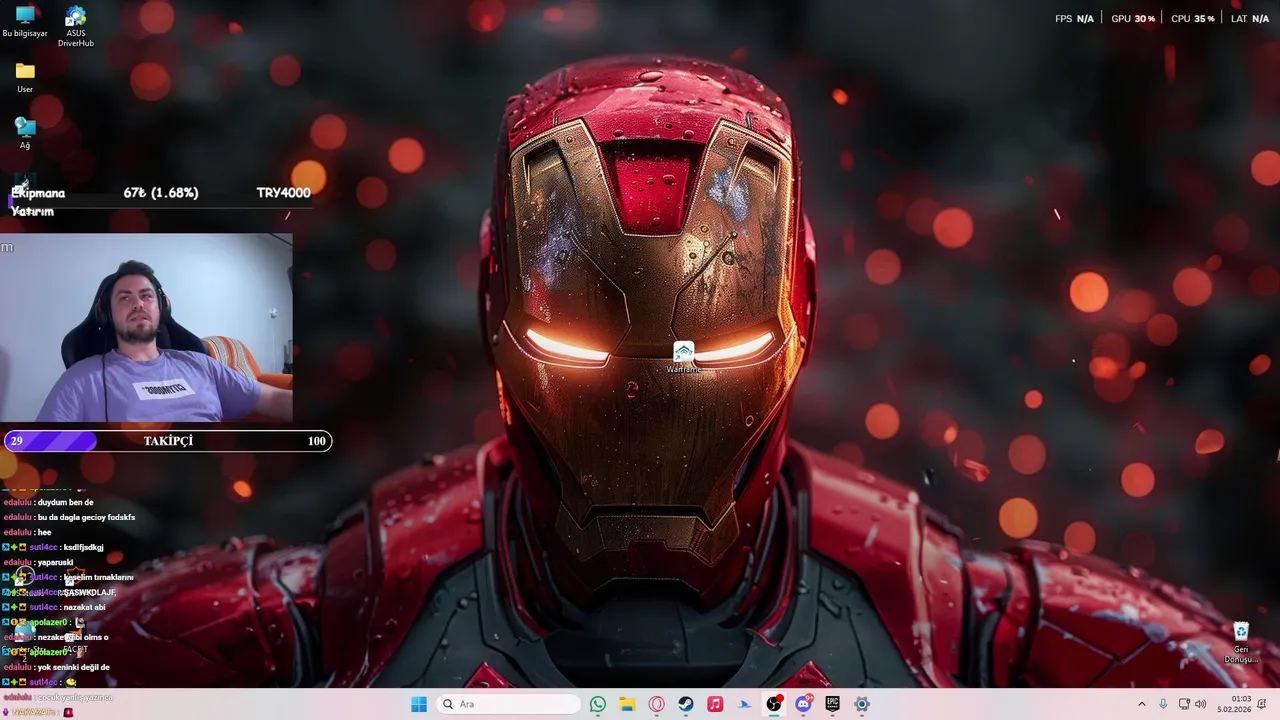Open File Explorer from the taskbar

tap(627, 704)
